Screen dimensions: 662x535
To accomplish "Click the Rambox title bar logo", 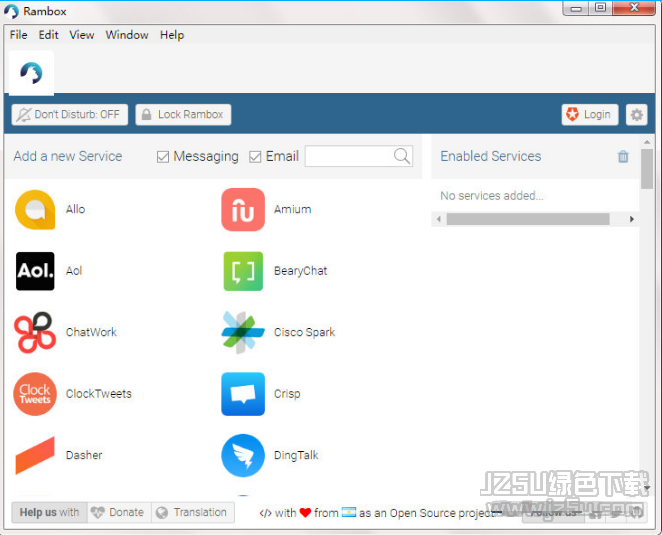I will tap(11, 11).
